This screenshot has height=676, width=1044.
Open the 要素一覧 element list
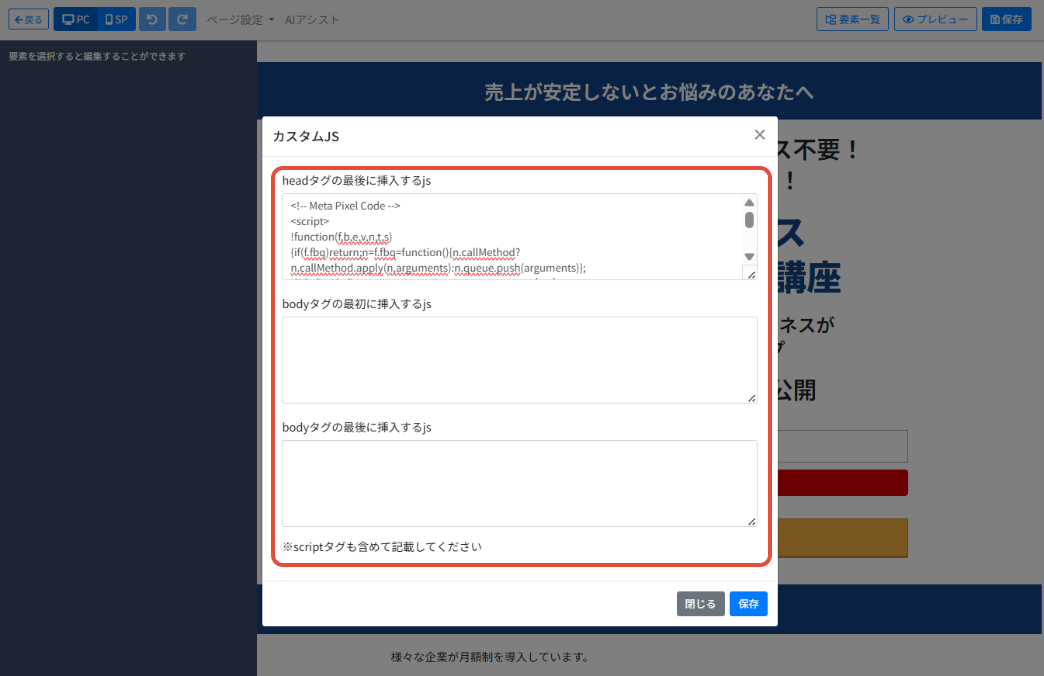852,19
